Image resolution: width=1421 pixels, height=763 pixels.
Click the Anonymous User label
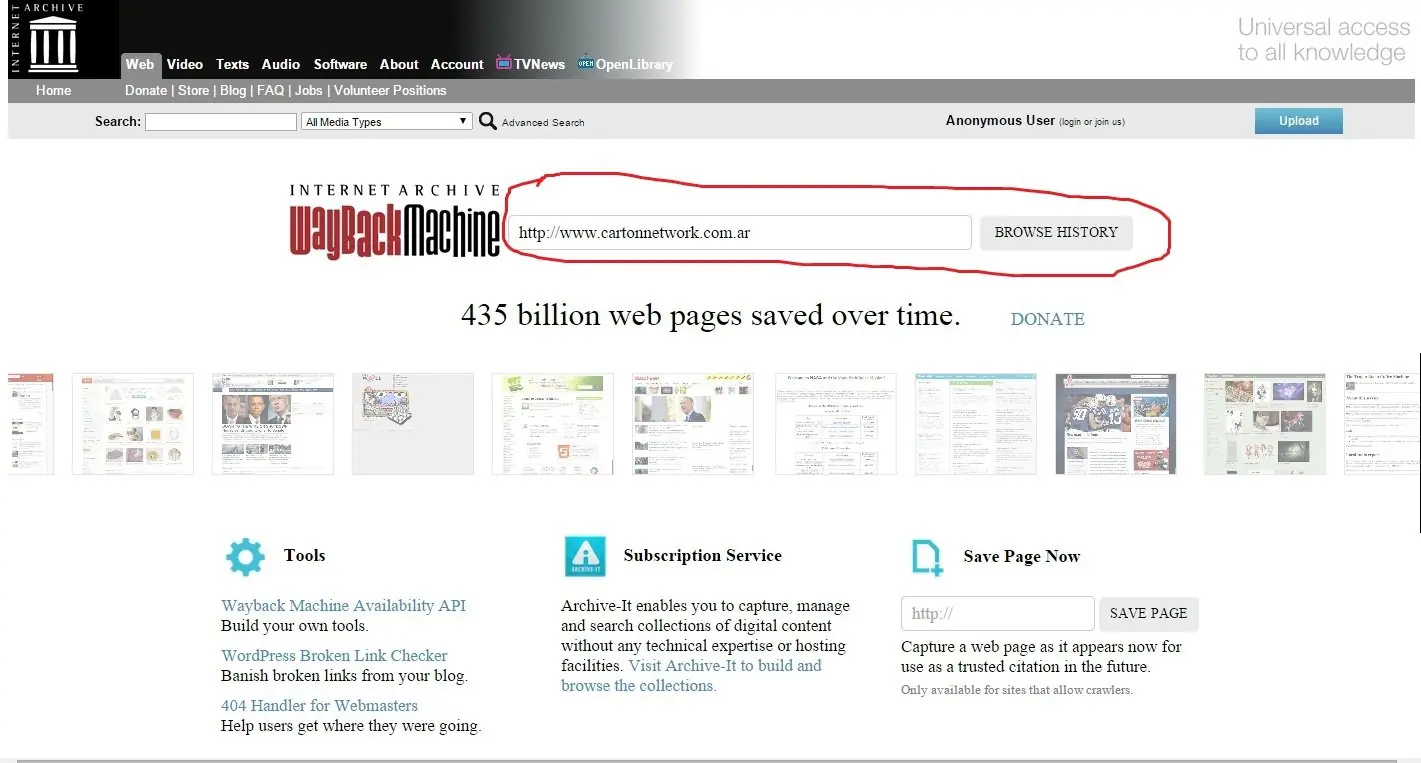coord(1000,121)
